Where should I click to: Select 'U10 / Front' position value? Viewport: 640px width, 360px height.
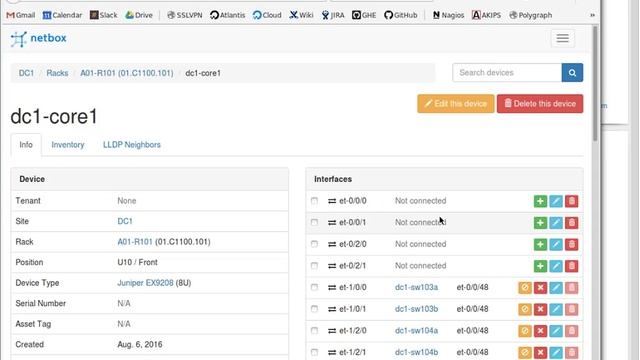(137, 262)
